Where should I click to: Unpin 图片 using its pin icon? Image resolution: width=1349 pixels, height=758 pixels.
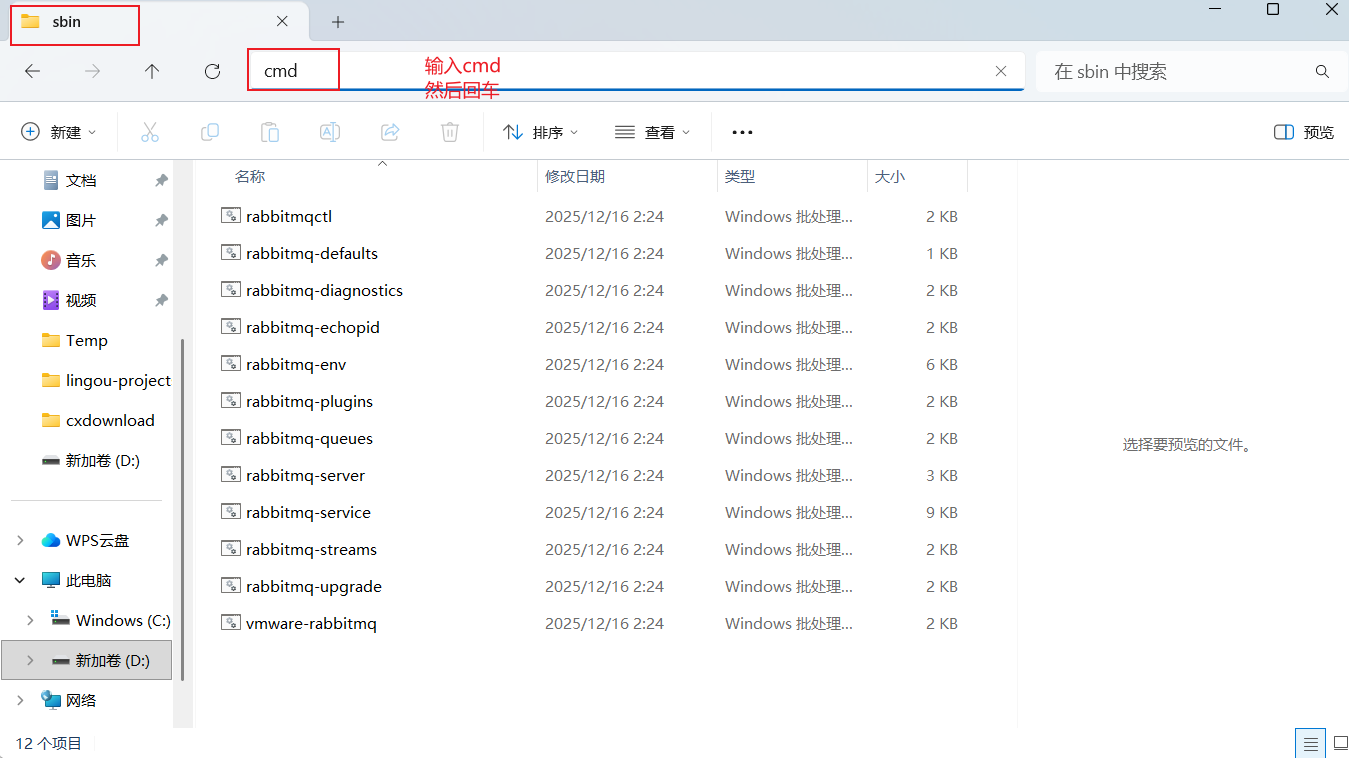[161, 220]
